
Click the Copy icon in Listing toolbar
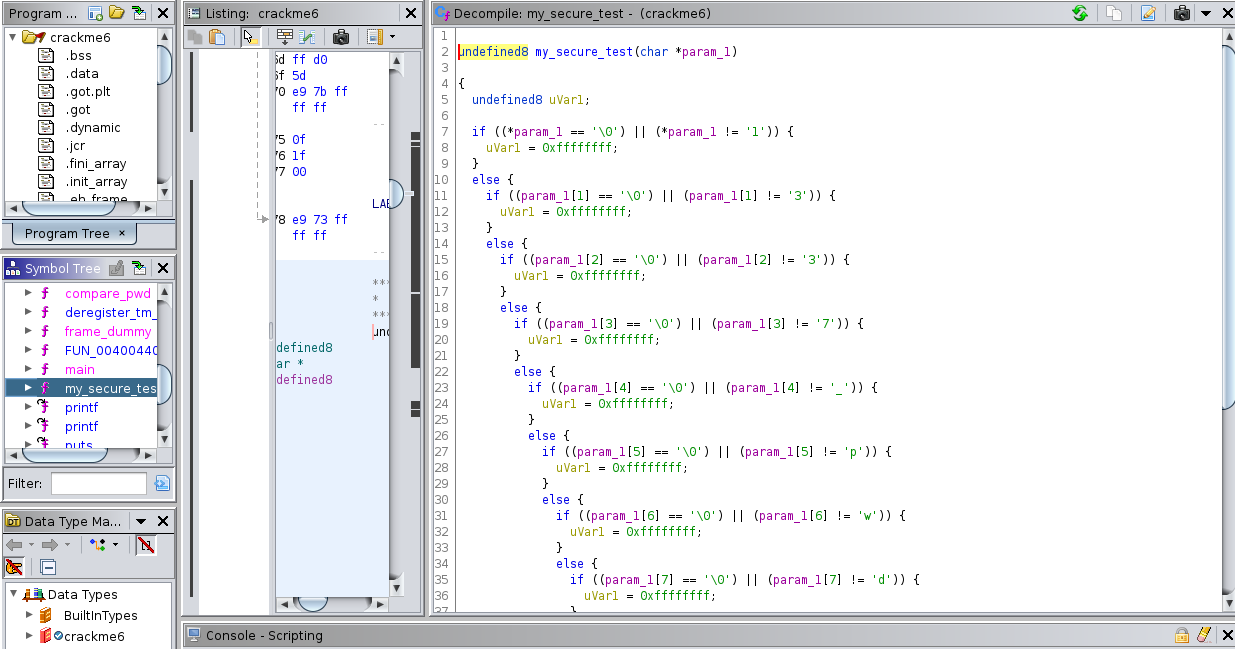[195, 37]
